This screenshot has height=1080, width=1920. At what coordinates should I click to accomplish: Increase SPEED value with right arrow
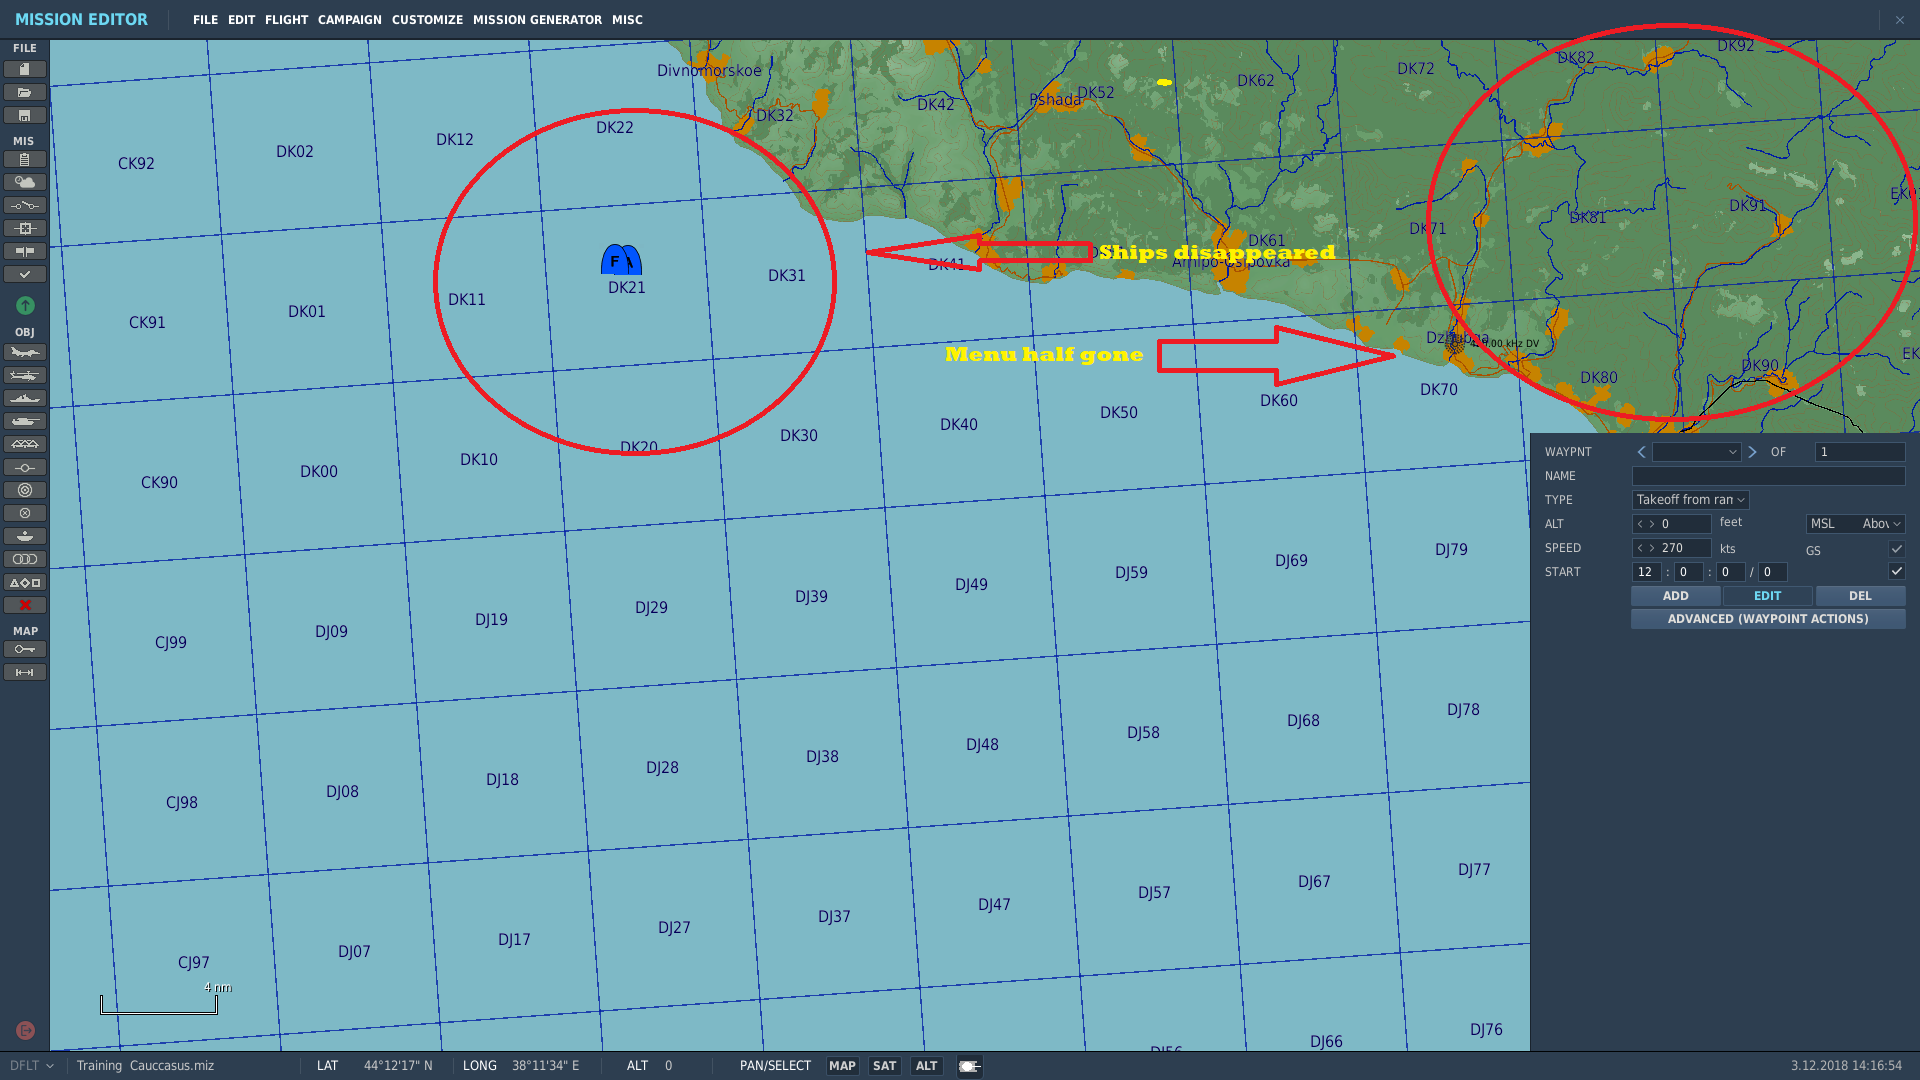(x=1652, y=548)
